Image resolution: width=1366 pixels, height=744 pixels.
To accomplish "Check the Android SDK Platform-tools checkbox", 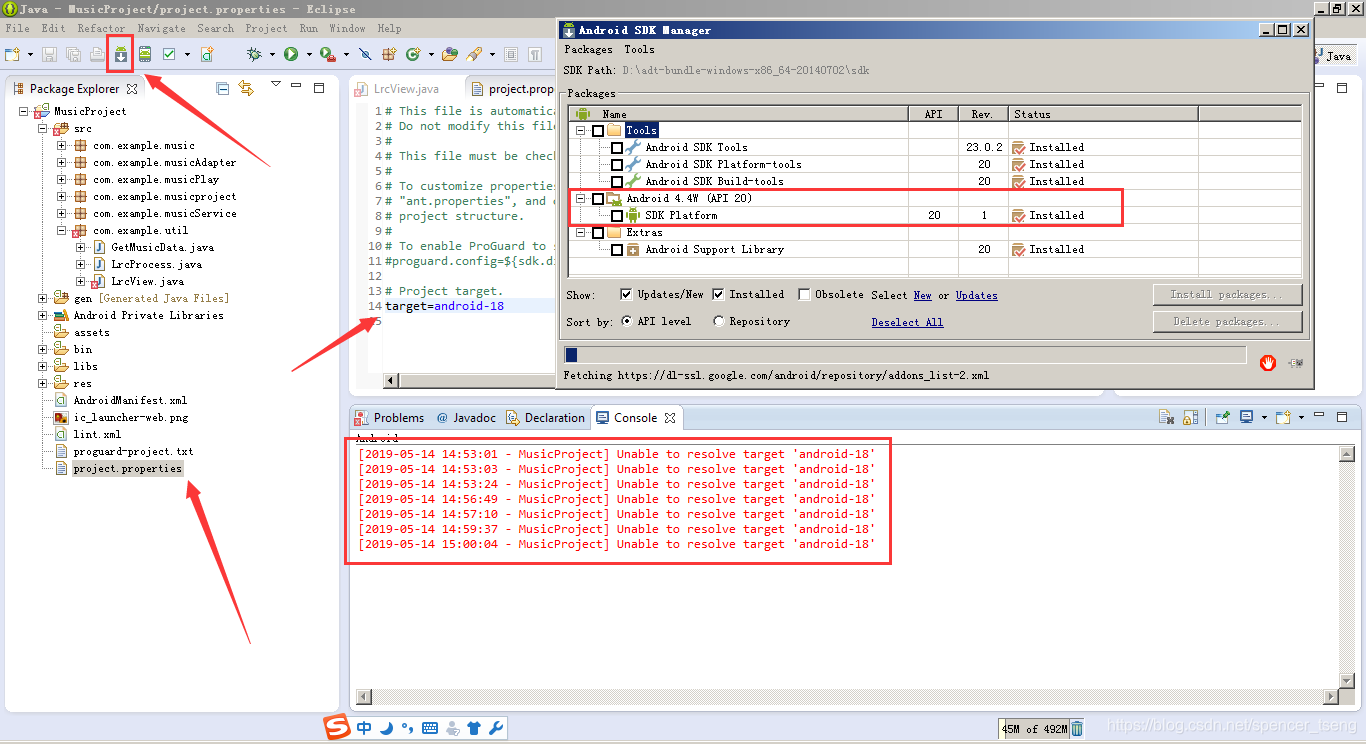I will [617, 164].
